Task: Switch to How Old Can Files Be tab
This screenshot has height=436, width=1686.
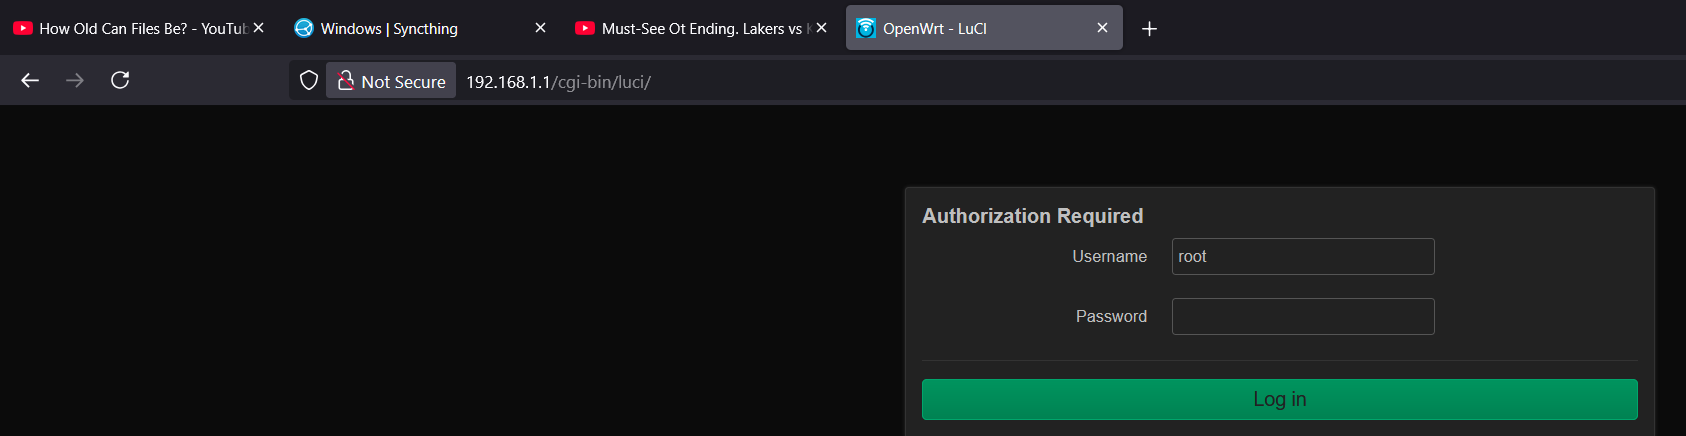Action: click(x=130, y=29)
